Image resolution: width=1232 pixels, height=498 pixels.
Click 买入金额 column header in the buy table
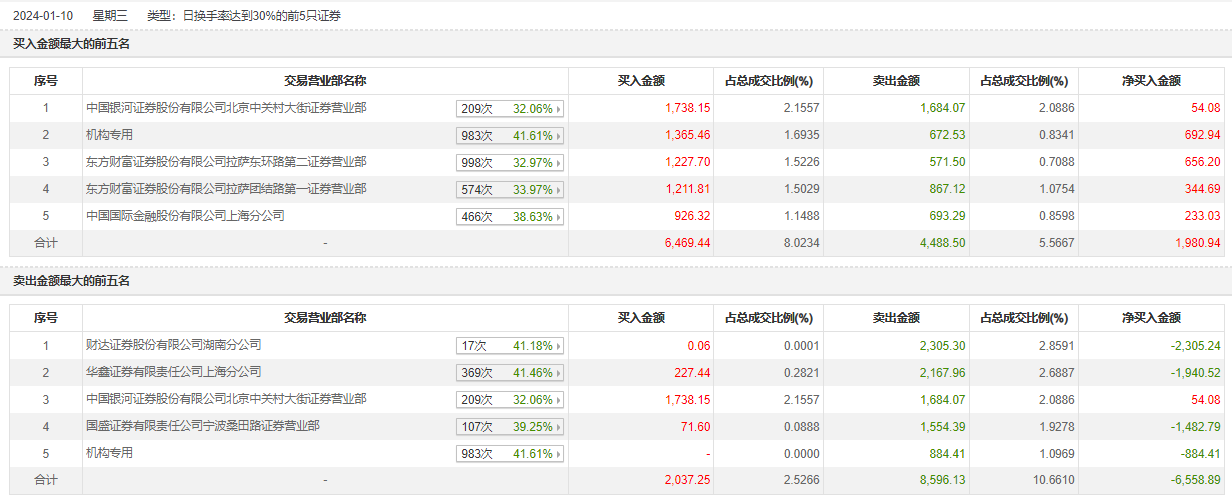(641, 81)
